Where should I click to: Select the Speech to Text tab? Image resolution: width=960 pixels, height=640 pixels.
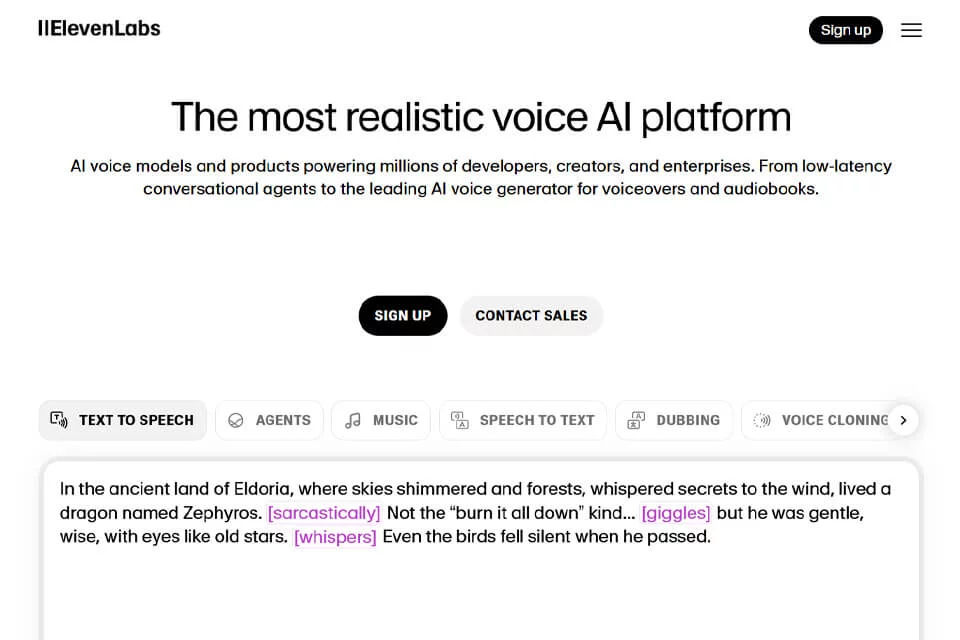click(x=523, y=420)
